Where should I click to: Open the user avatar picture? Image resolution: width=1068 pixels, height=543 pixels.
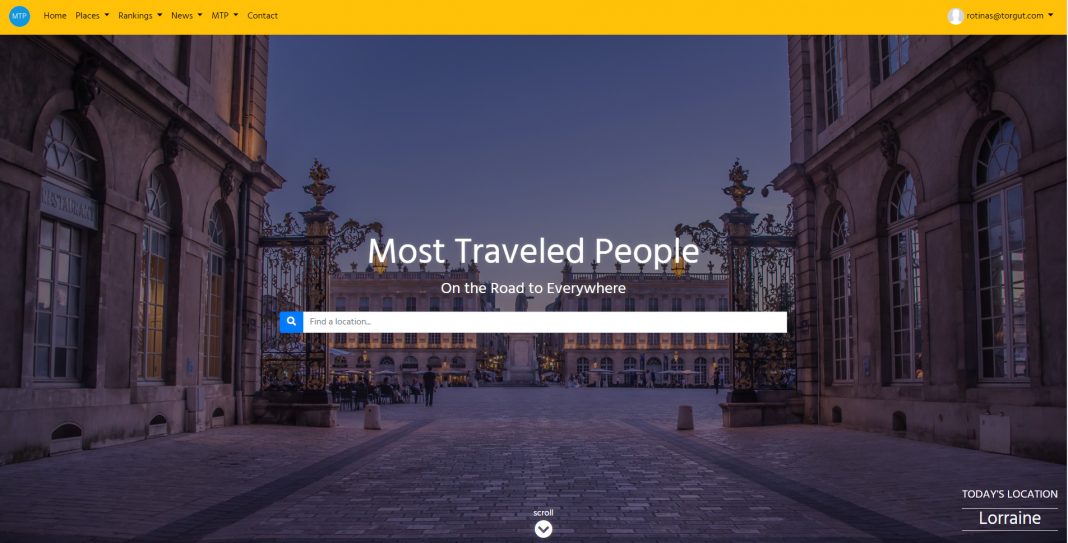tap(955, 16)
